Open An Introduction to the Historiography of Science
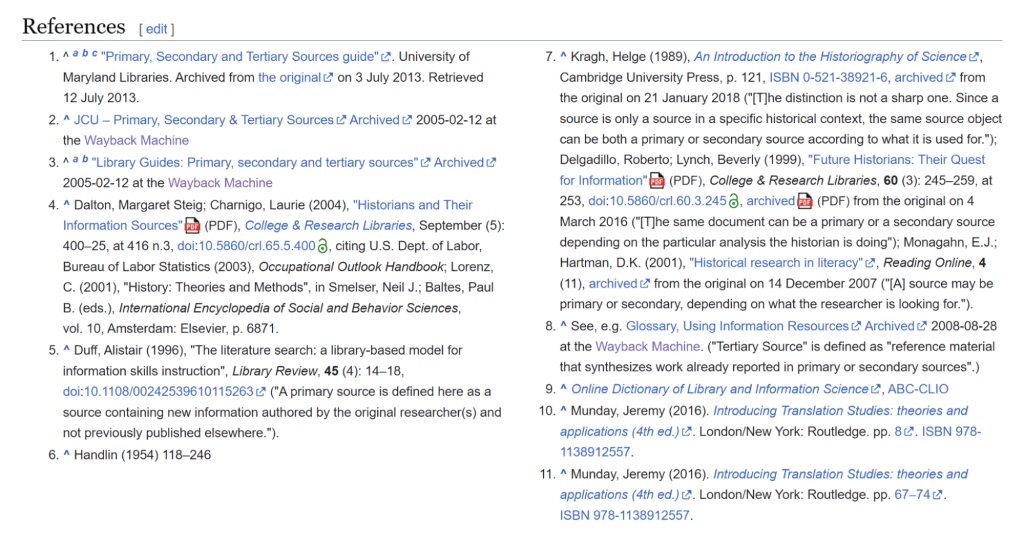The height and width of the screenshot is (545, 1024). click(x=830, y=57)
